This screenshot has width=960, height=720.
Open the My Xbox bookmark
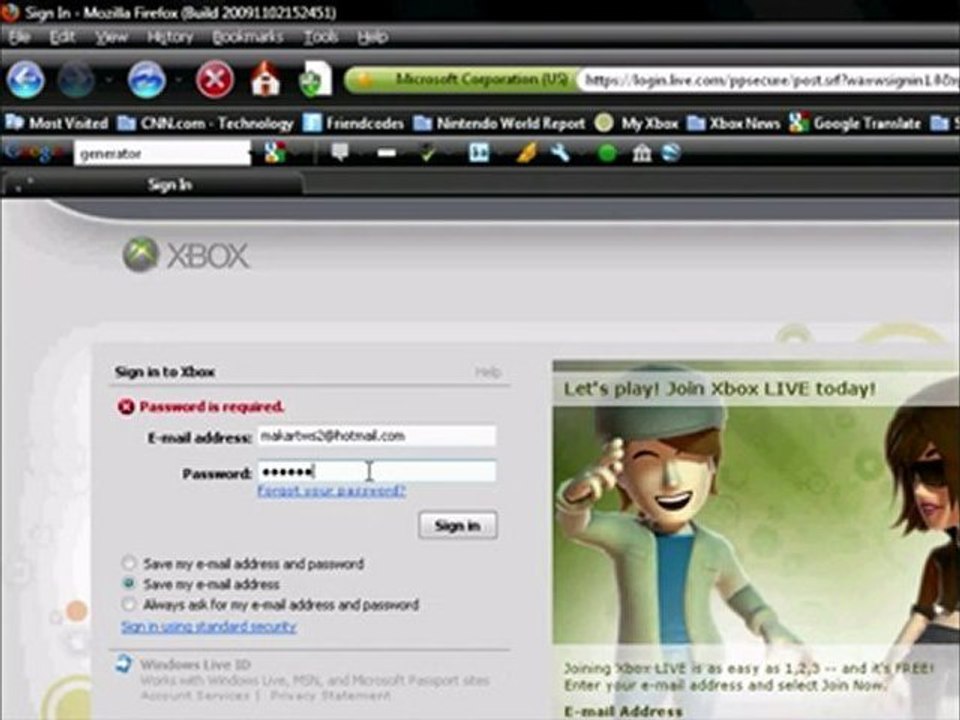point(637,124)
